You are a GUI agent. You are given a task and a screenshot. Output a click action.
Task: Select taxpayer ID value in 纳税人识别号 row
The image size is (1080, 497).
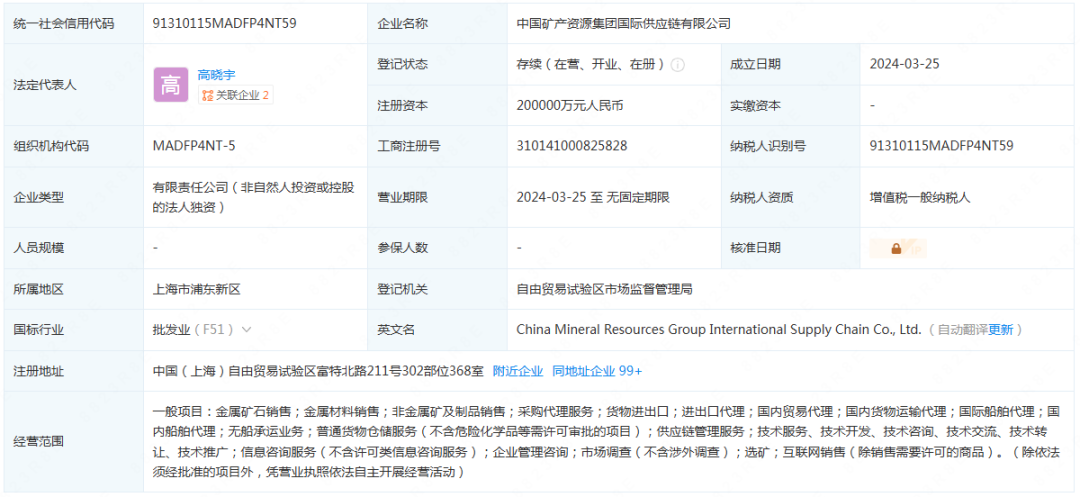pos(941,146)
